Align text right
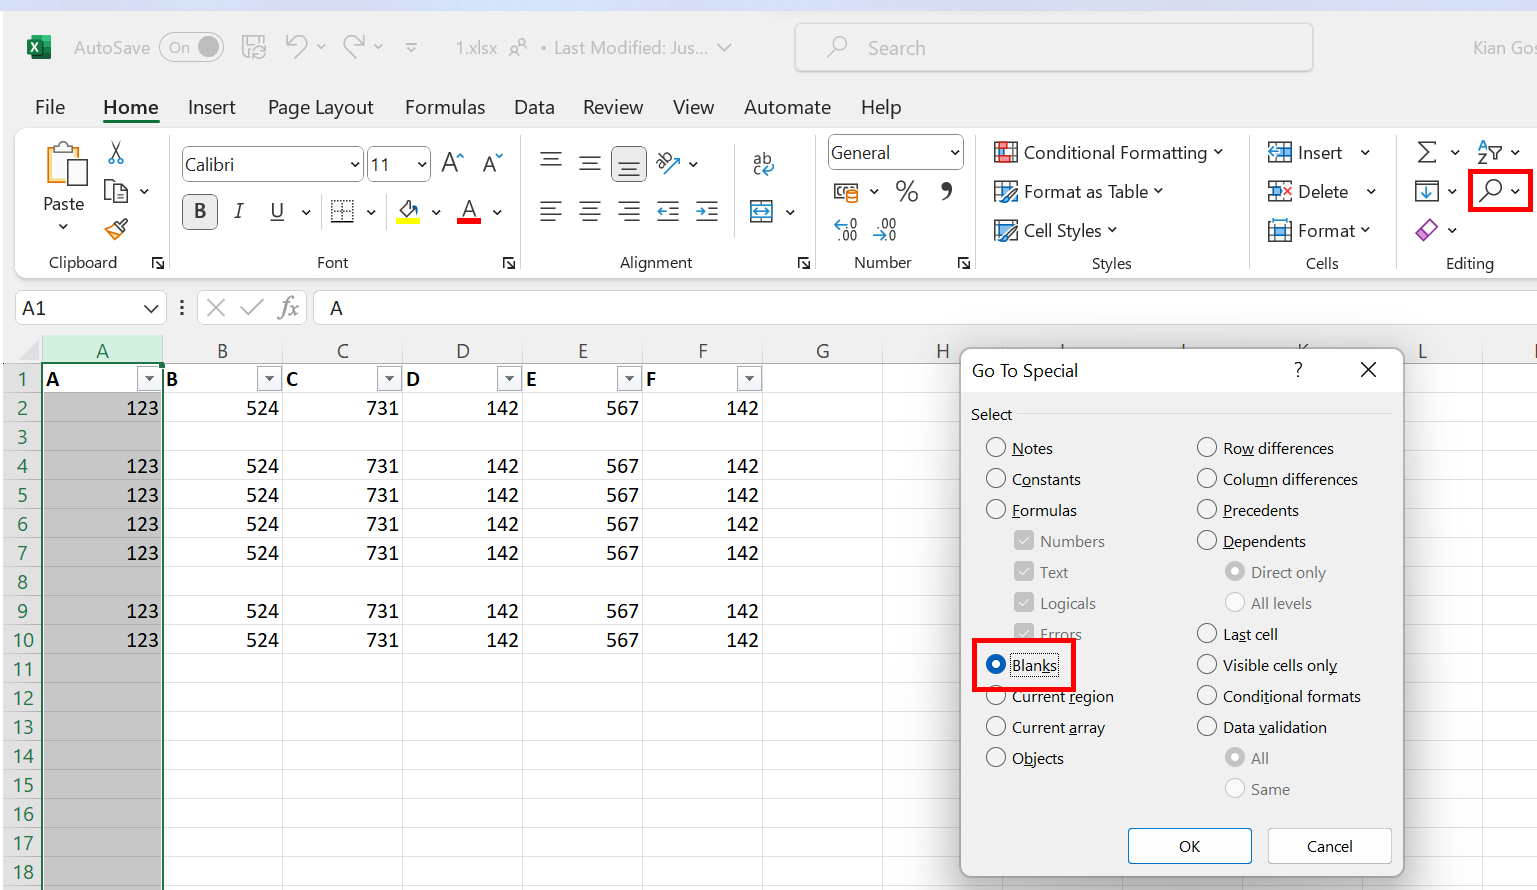Image resolution: width=1537 pixels, height=890 pixels. [629, 211]
